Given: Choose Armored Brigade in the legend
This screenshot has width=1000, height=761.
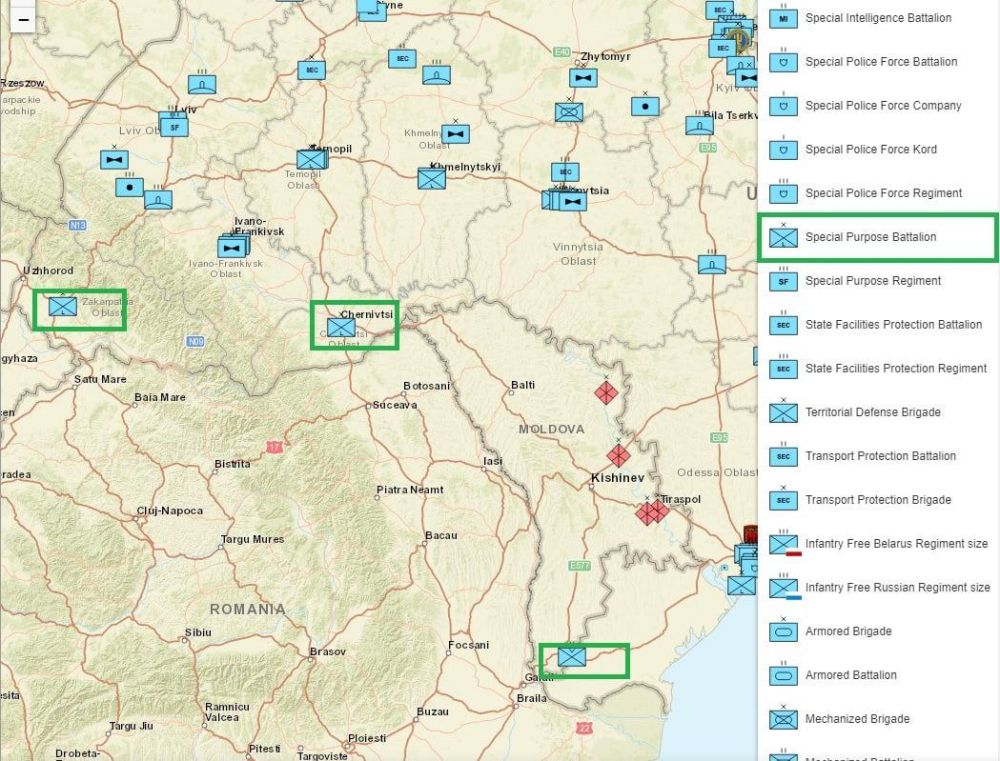Looking at the screenshot, I should point(848,631).
